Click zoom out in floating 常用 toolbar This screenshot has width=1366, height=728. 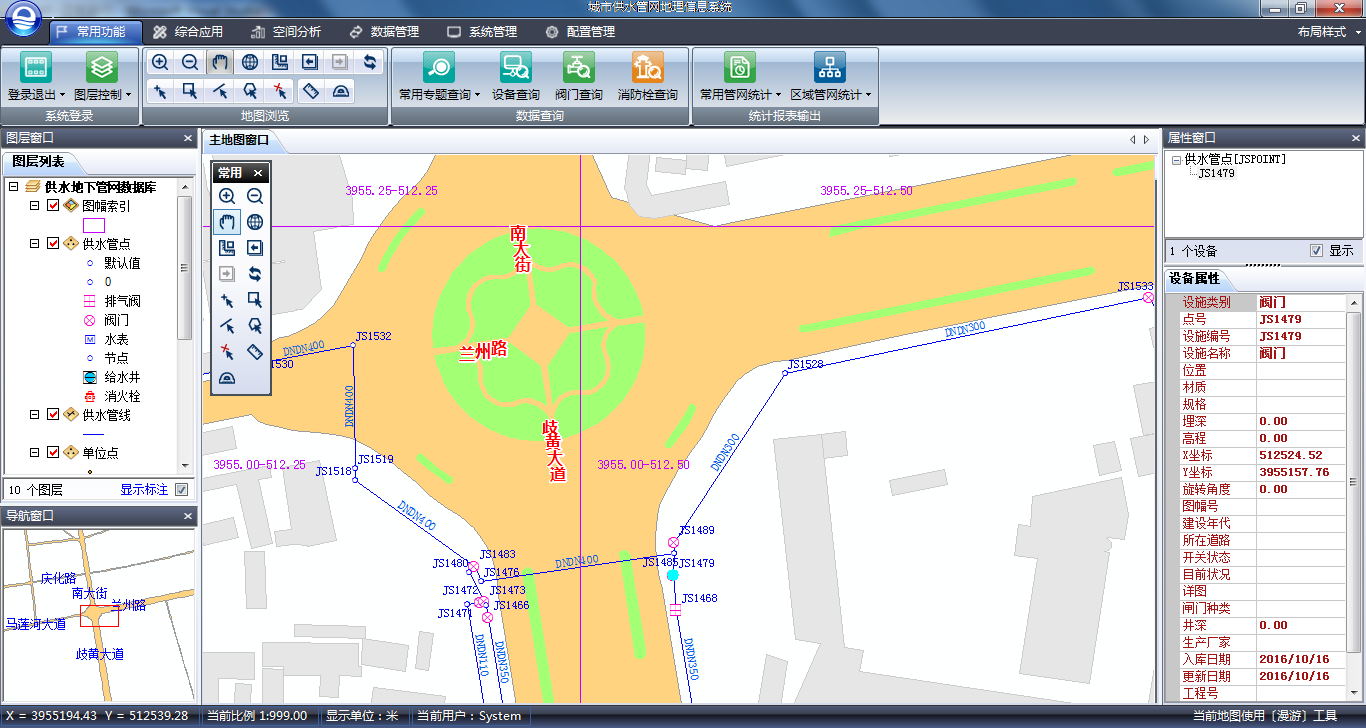[x=255, y=196]
